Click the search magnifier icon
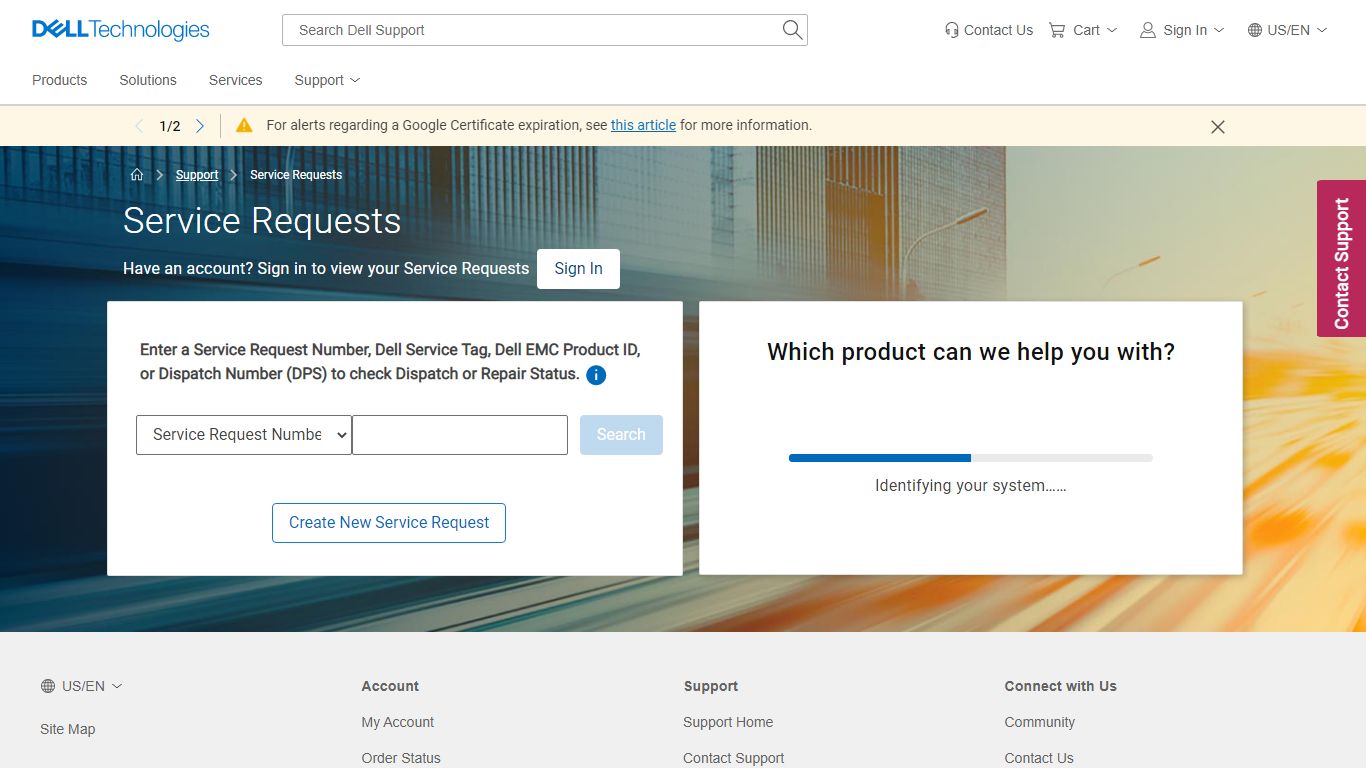1366x768 pixels. coord(792,30)
